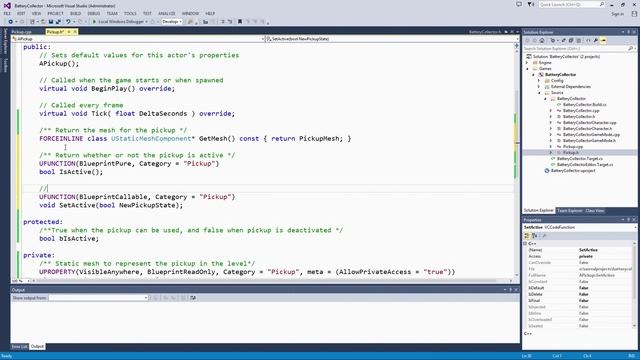The width and height of the screenshot is (640, 360).
Task: Click Home icon in Solution Explorer toolbar
Action: (542, 40)
